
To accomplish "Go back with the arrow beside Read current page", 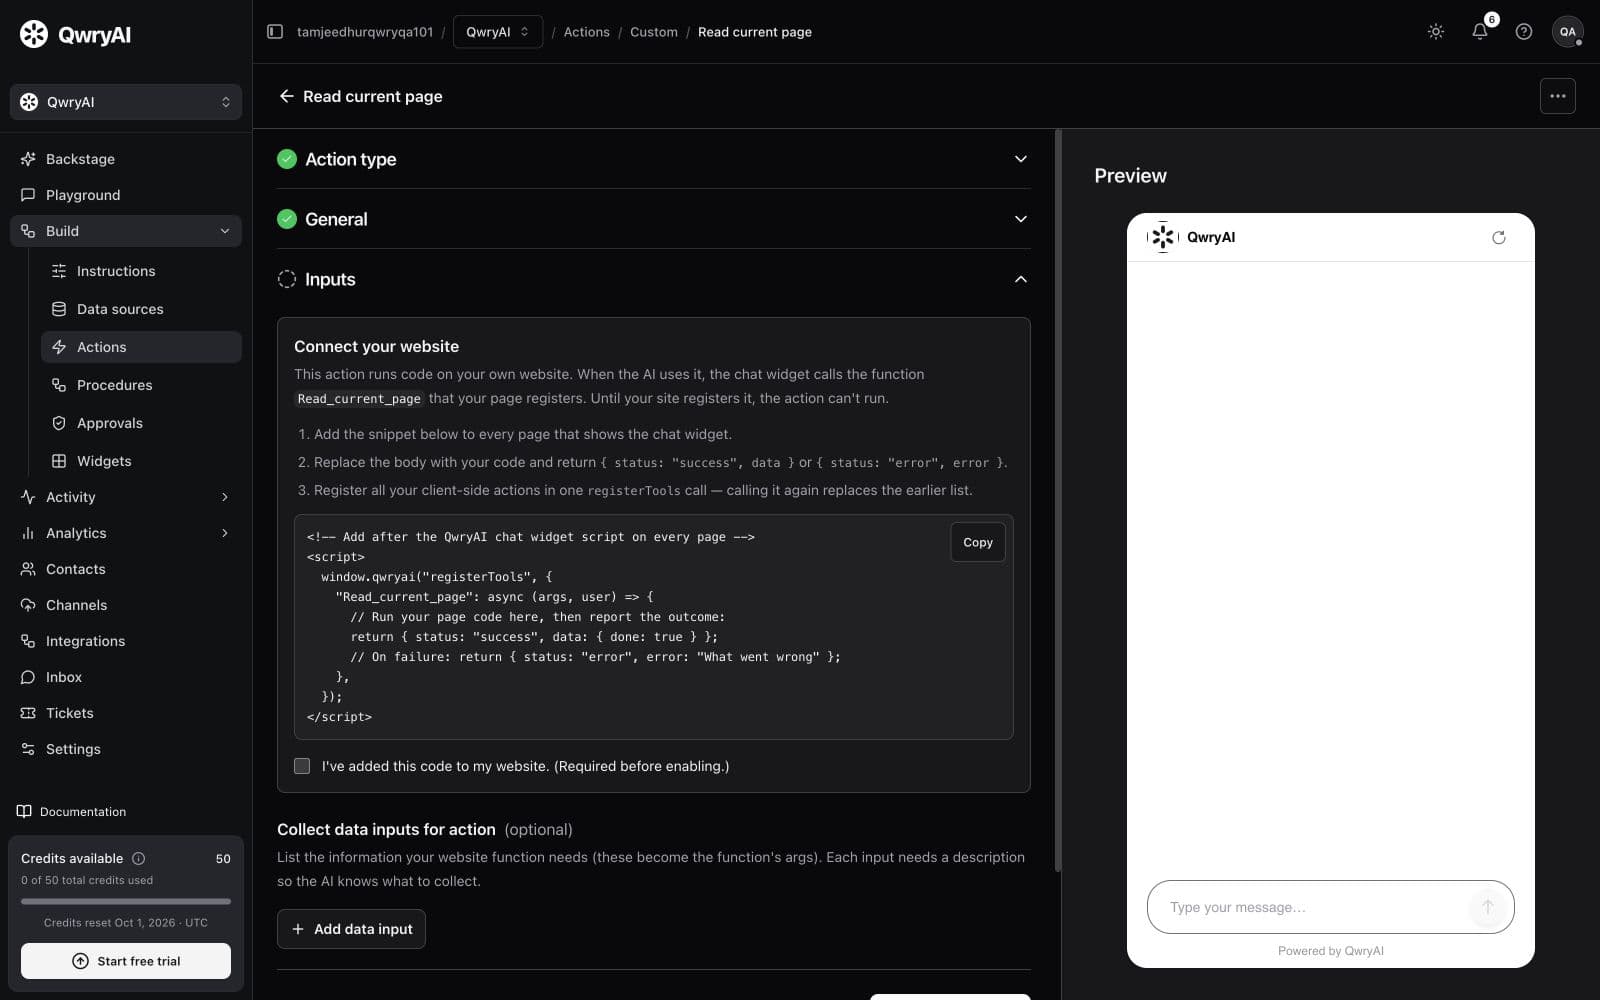I will (286, 96).
